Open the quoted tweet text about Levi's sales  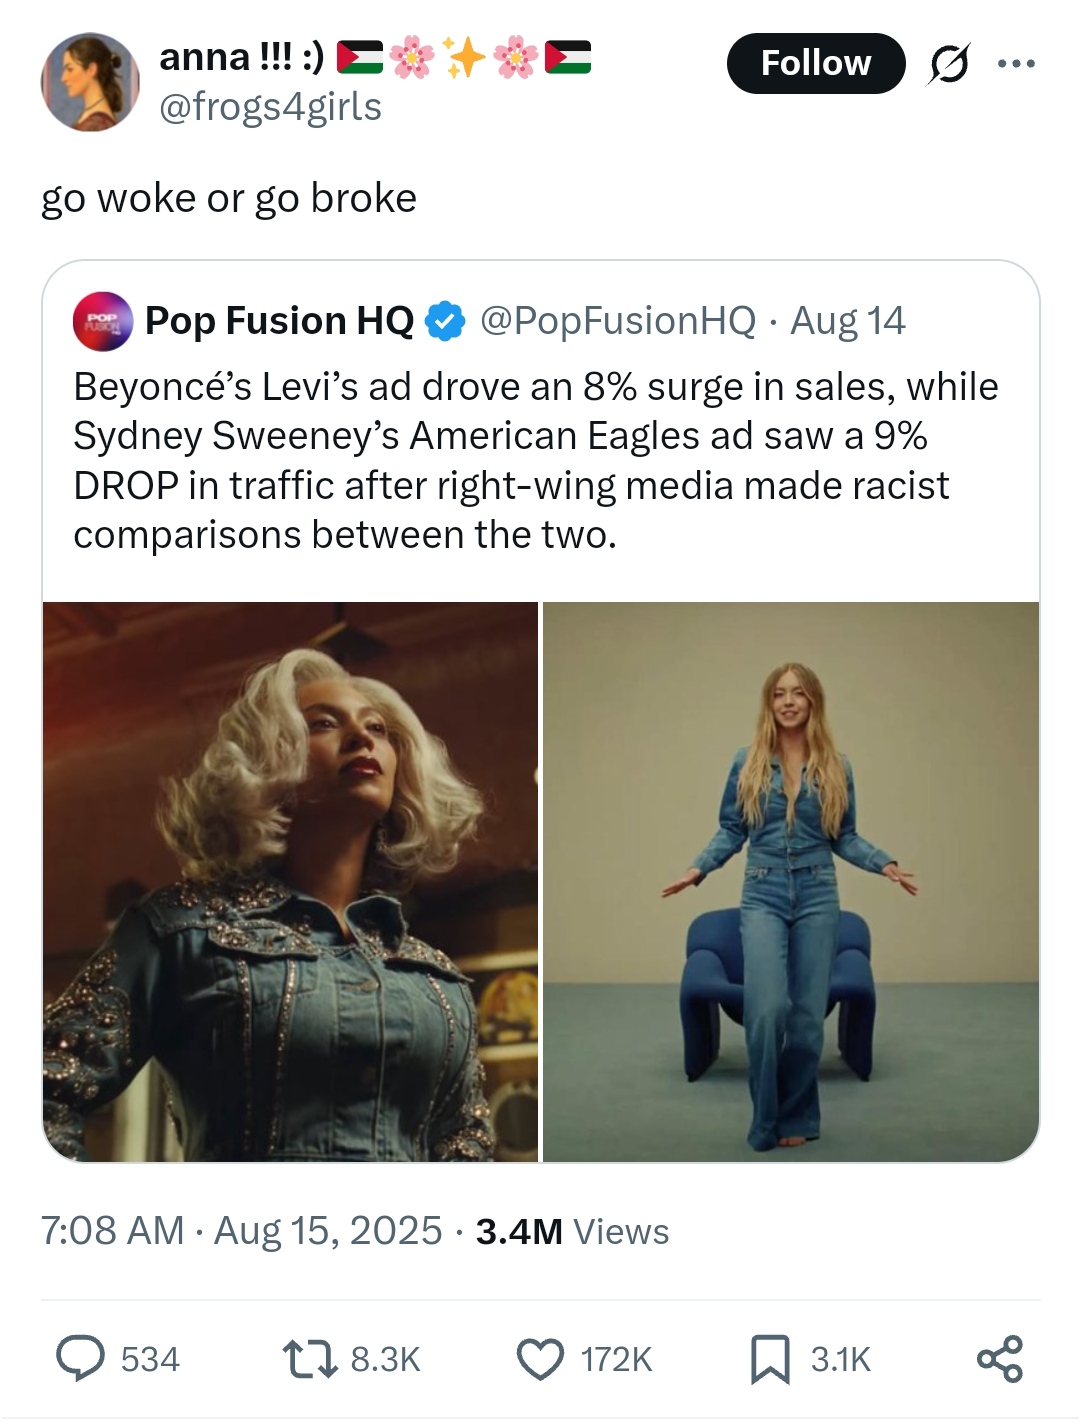point(535,460)
